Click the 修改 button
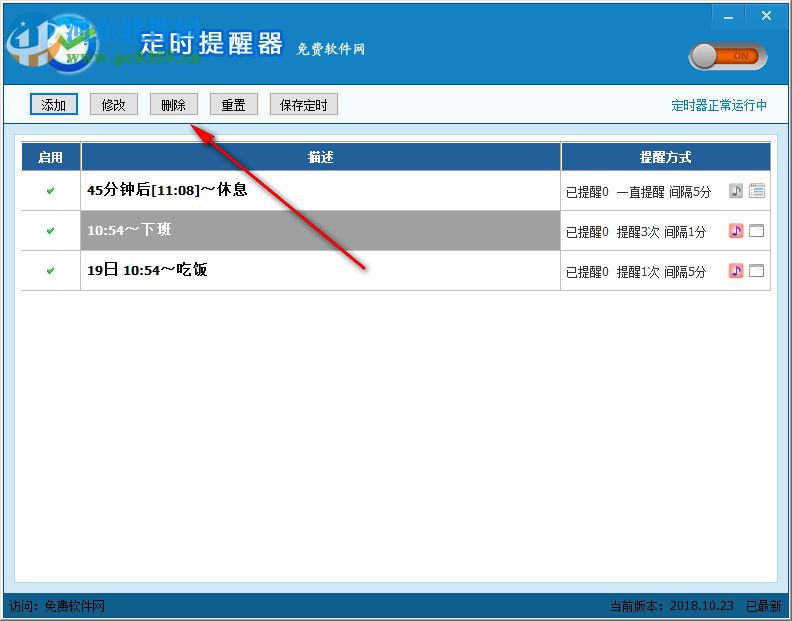 [114, 105]
